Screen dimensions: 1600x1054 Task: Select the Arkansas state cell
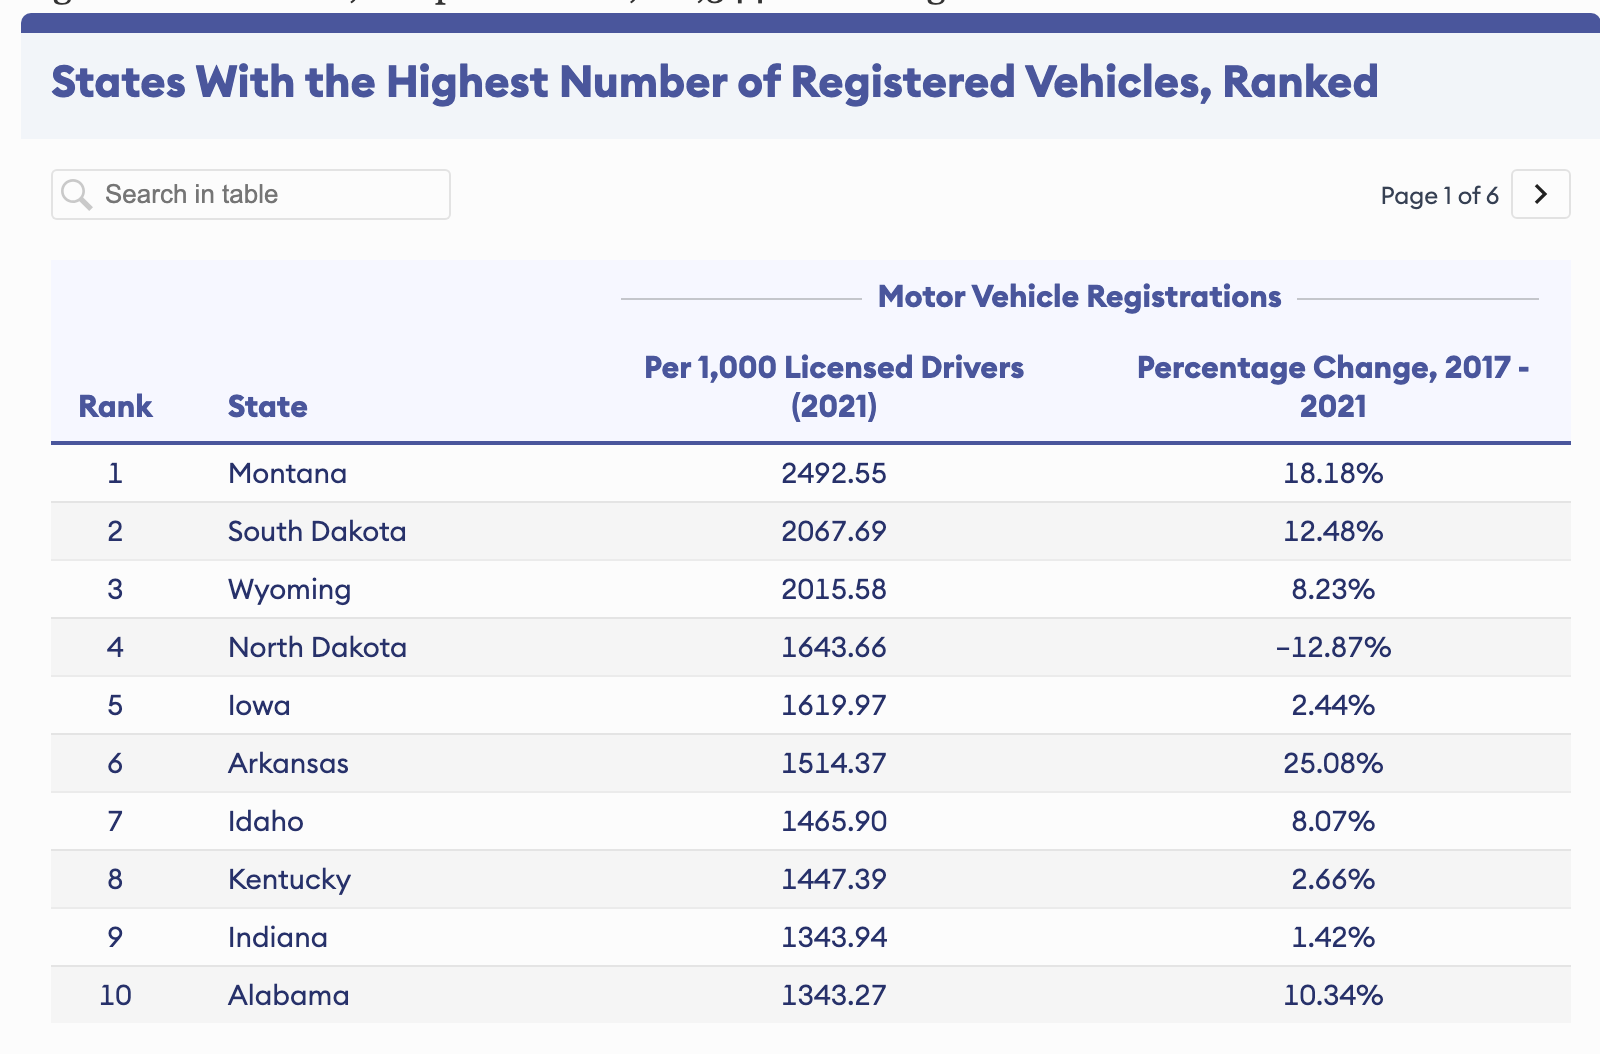tap(288, 763)
